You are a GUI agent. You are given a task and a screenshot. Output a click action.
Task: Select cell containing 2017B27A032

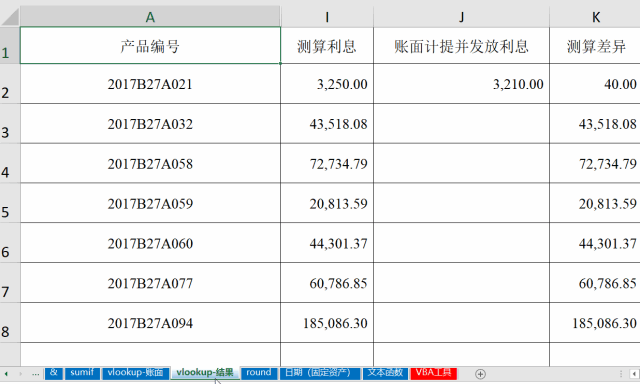[150, 123]
